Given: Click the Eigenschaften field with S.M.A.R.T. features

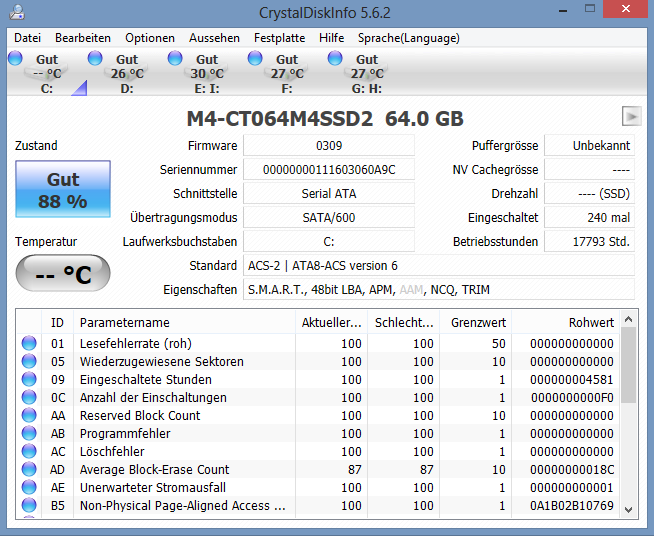Looking at the screenshot, I should tap(439, 289).
